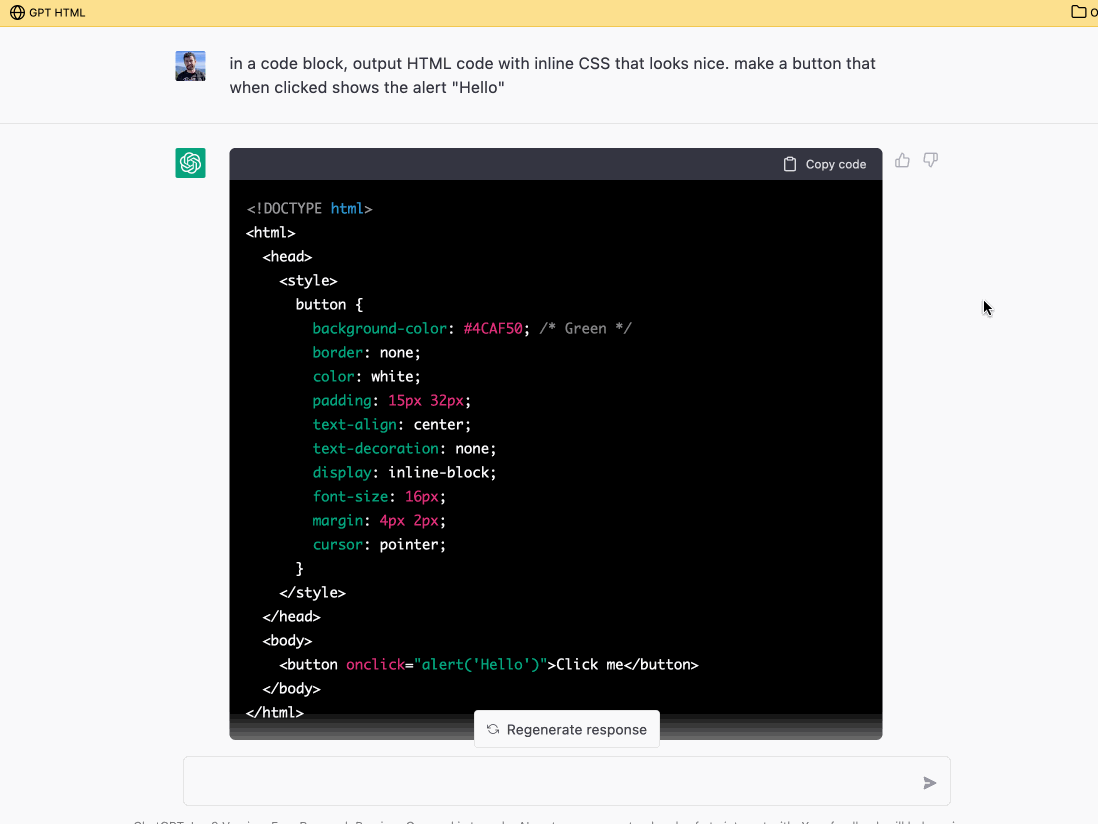Click the thumbs down icon
Screen dimensions: 1098x824
click(930, 160)
